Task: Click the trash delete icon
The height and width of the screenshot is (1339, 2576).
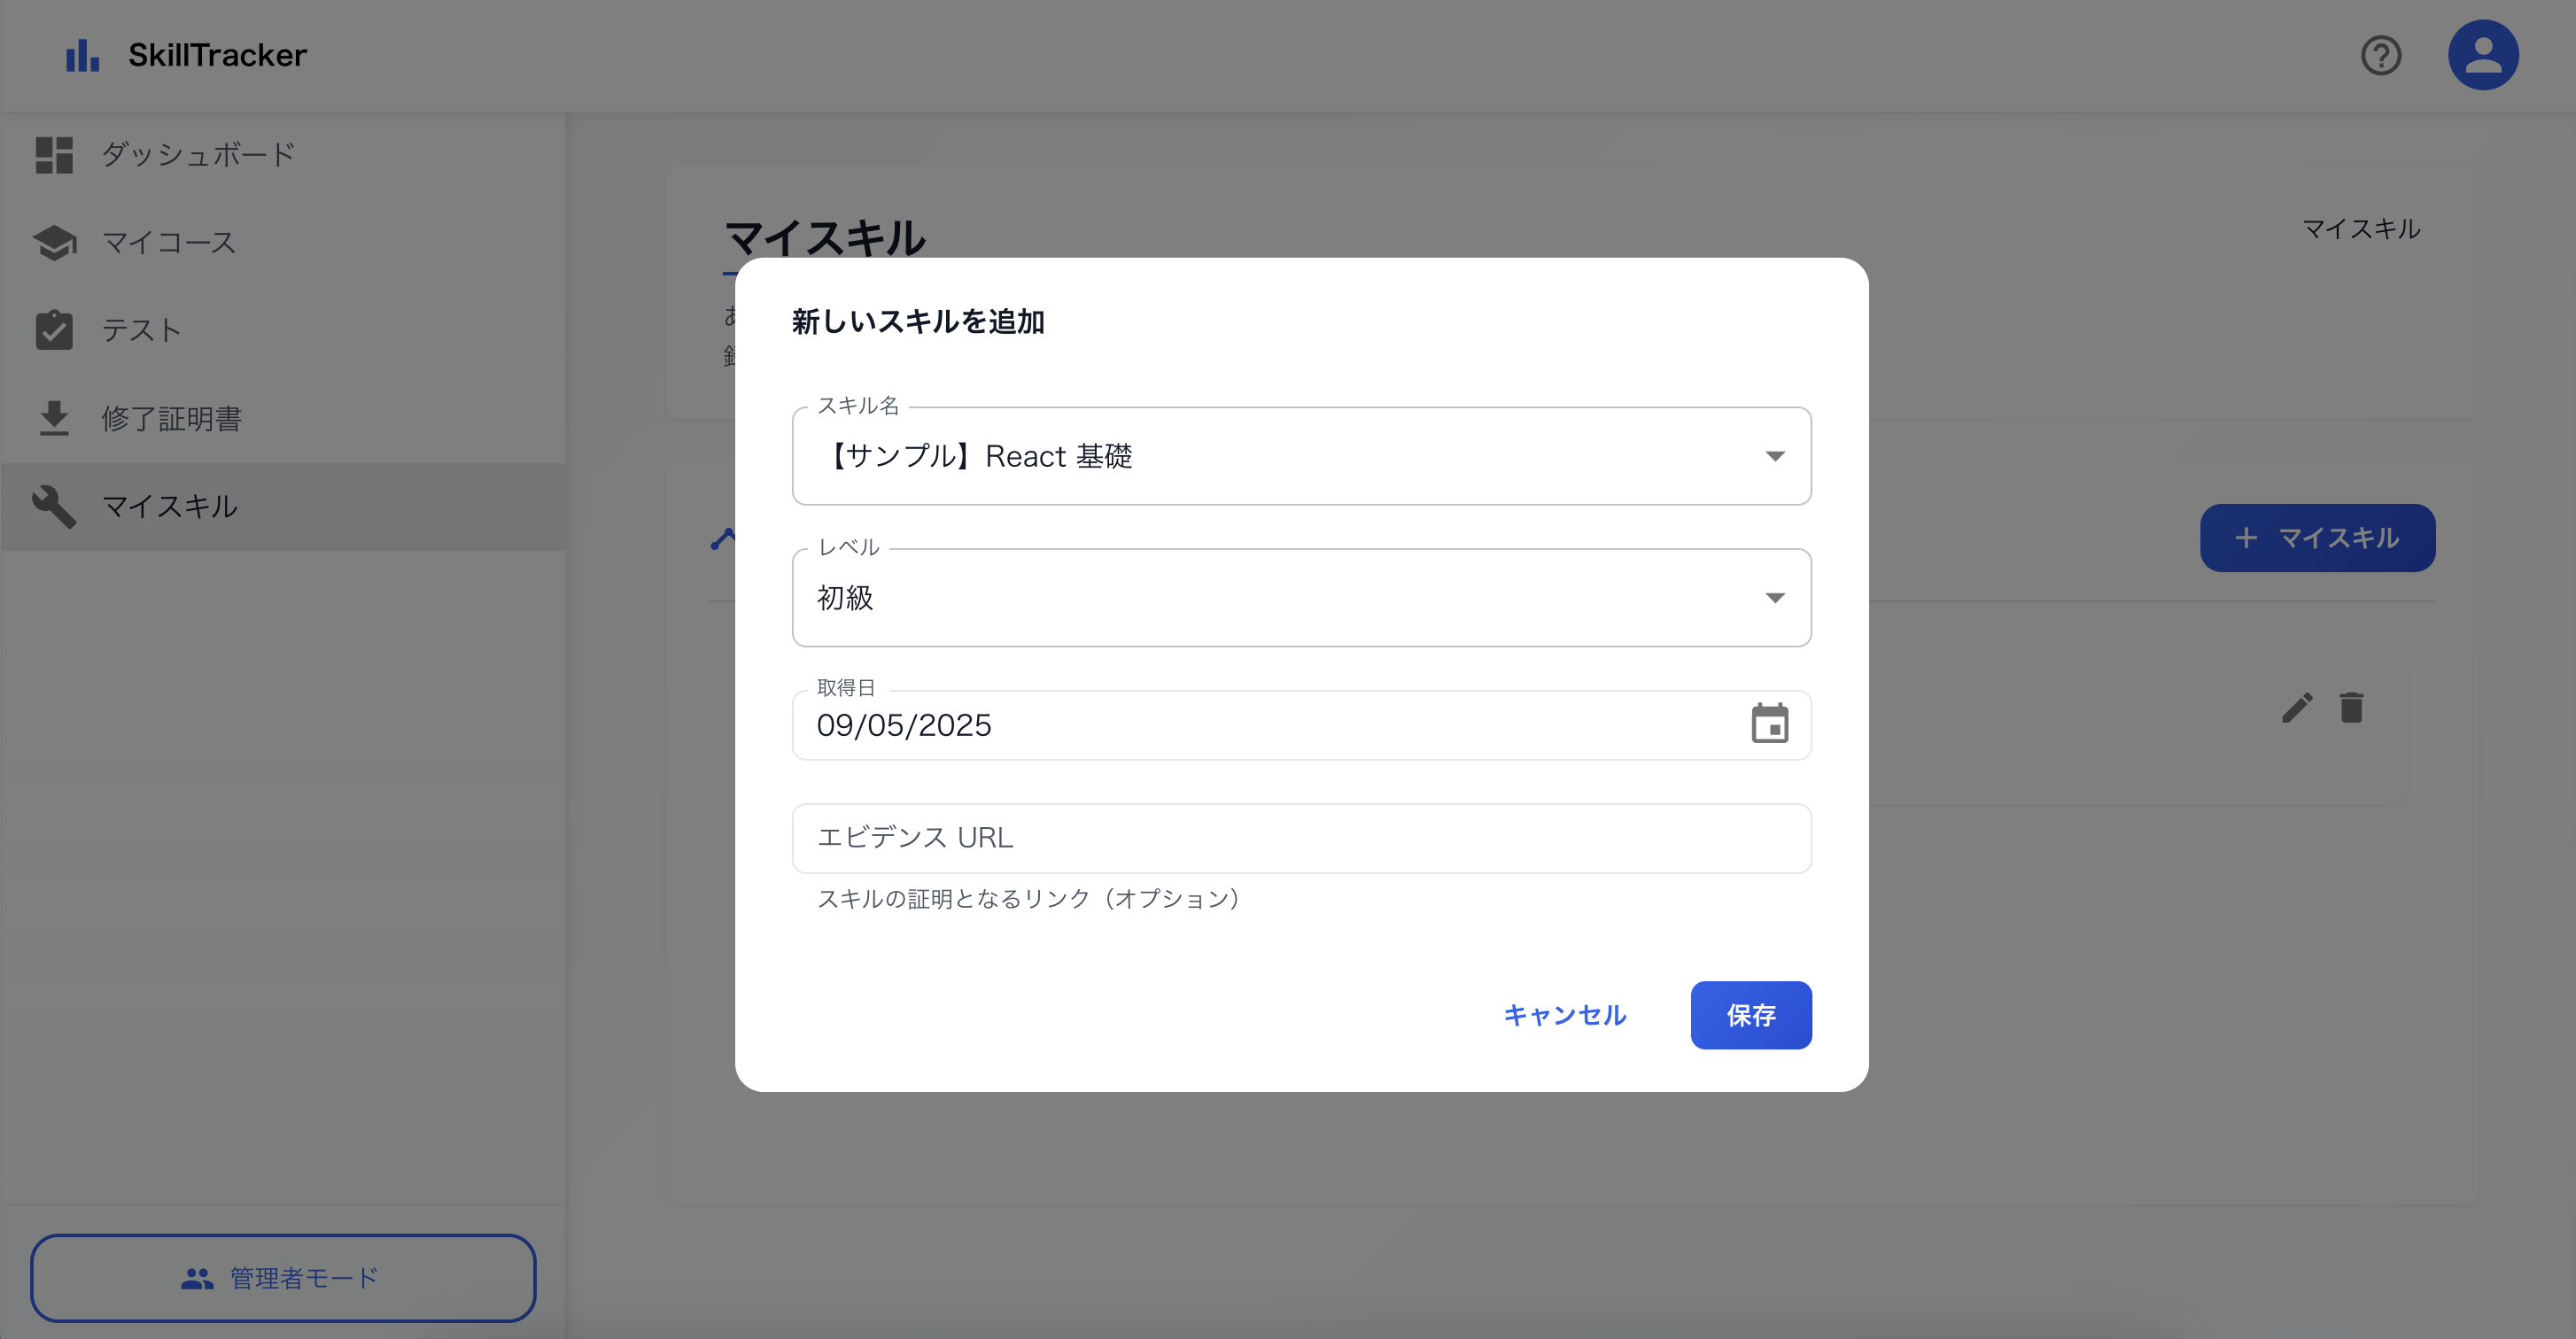Action: [x=2352, y=707]
